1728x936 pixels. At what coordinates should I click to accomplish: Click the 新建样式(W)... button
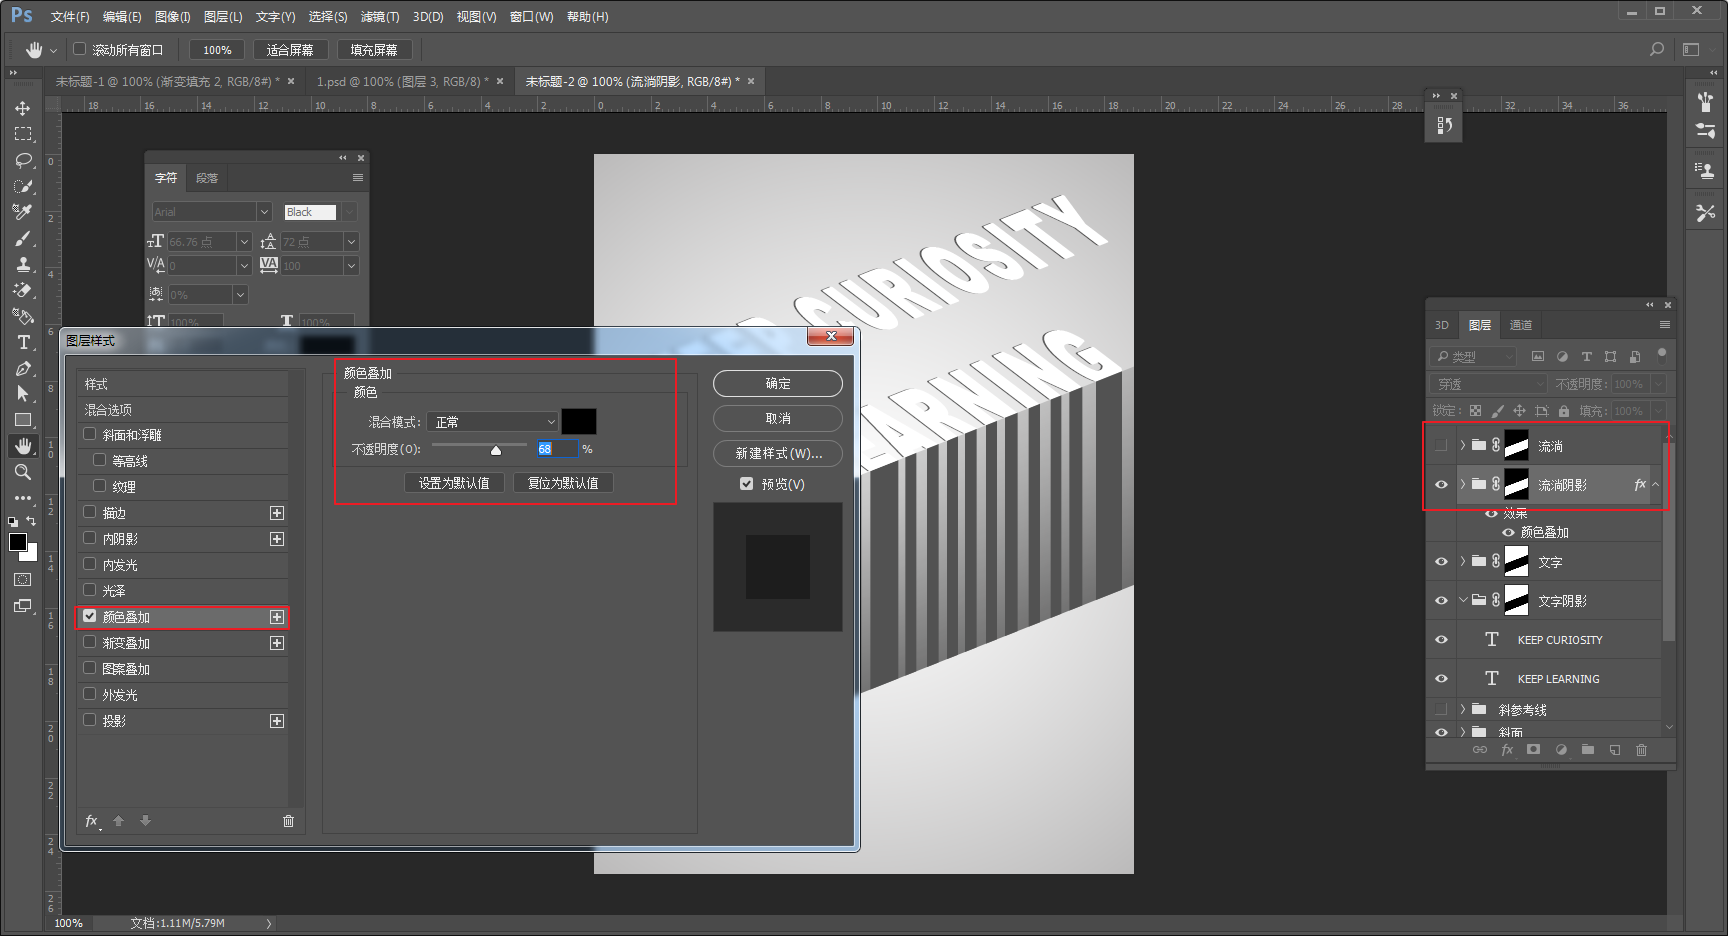point(778,454)
